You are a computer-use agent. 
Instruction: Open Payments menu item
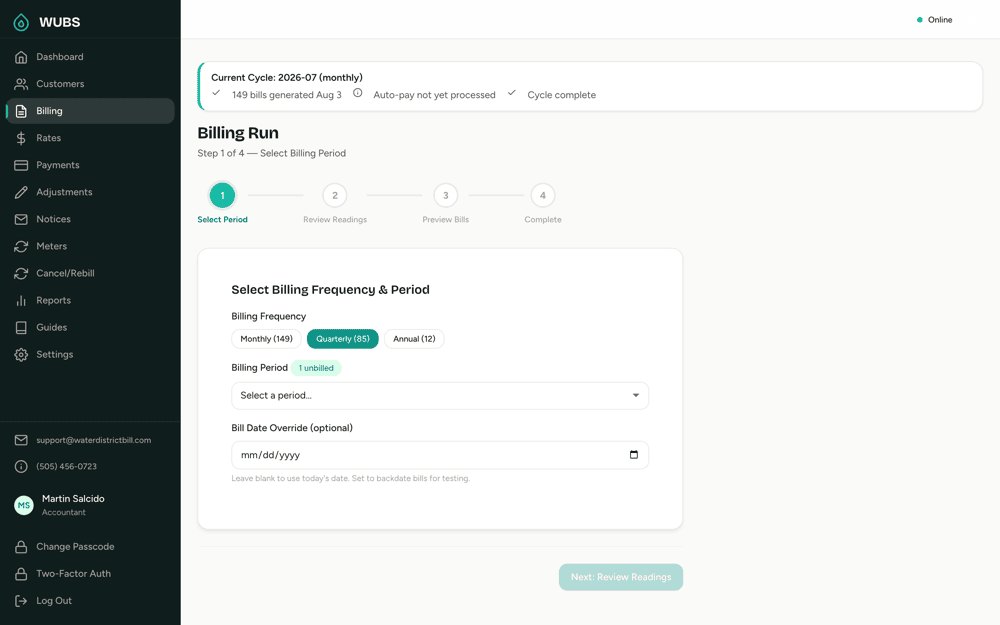click(x=90, y=165)
